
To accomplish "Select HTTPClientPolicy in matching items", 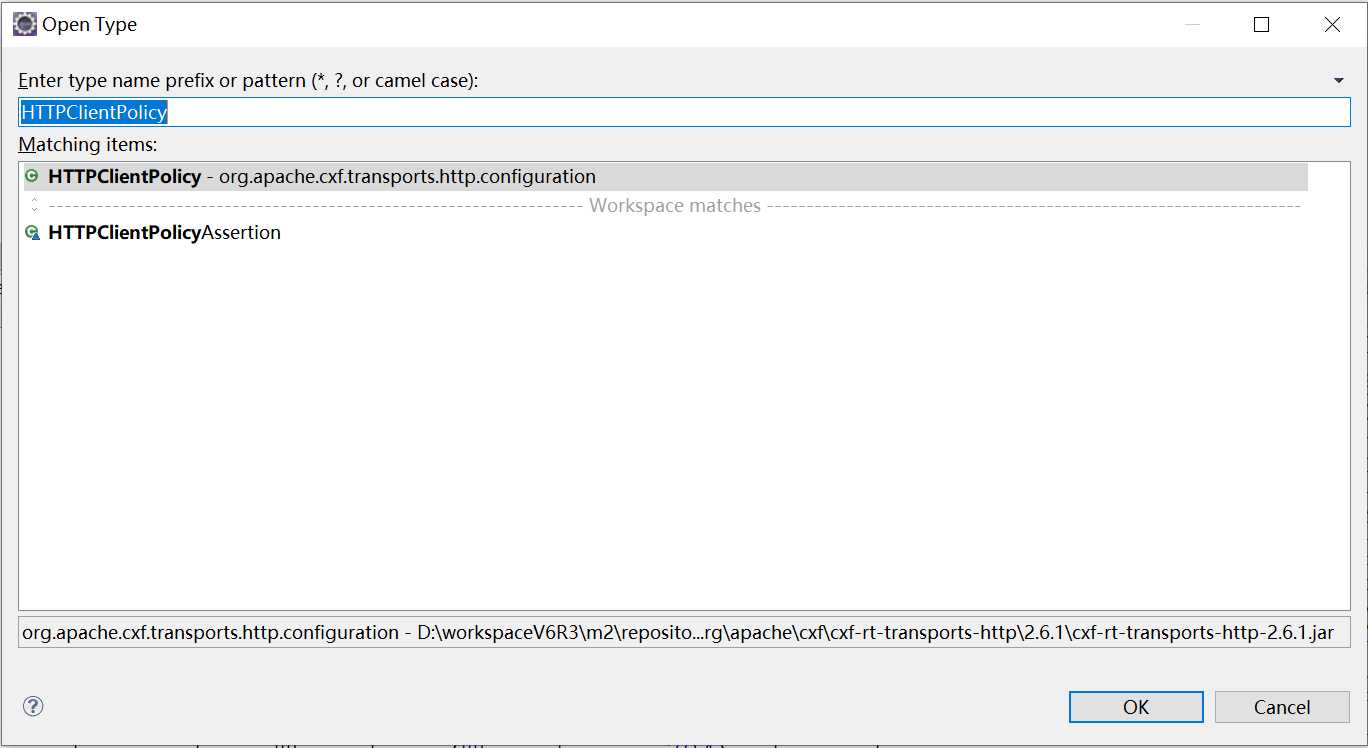I will (x=665, y=177).
